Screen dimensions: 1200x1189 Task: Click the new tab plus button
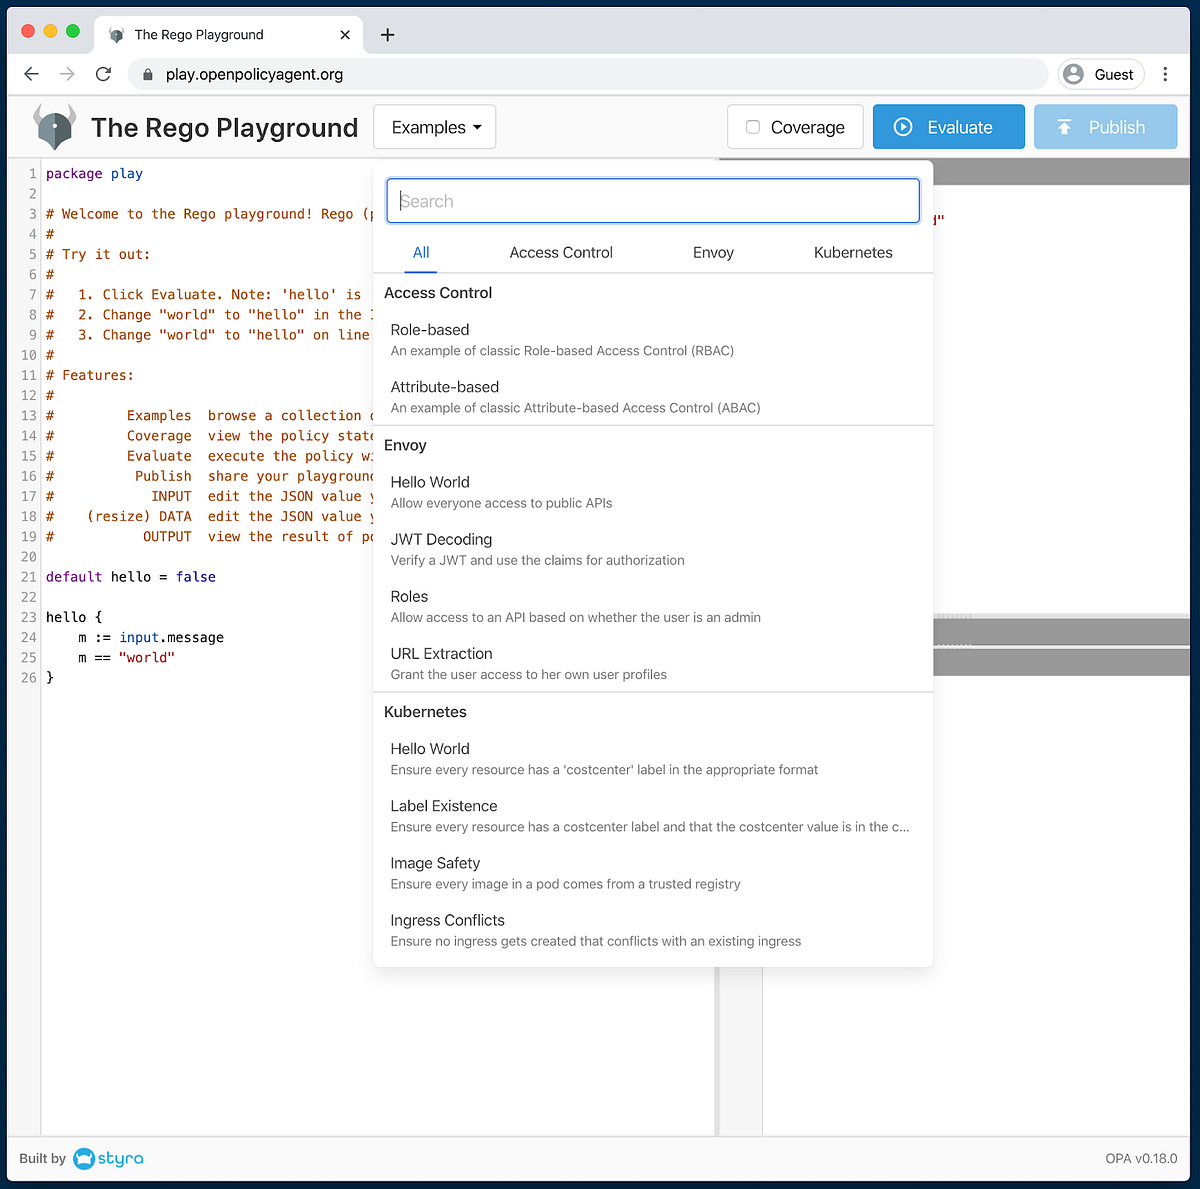point(387,34)
